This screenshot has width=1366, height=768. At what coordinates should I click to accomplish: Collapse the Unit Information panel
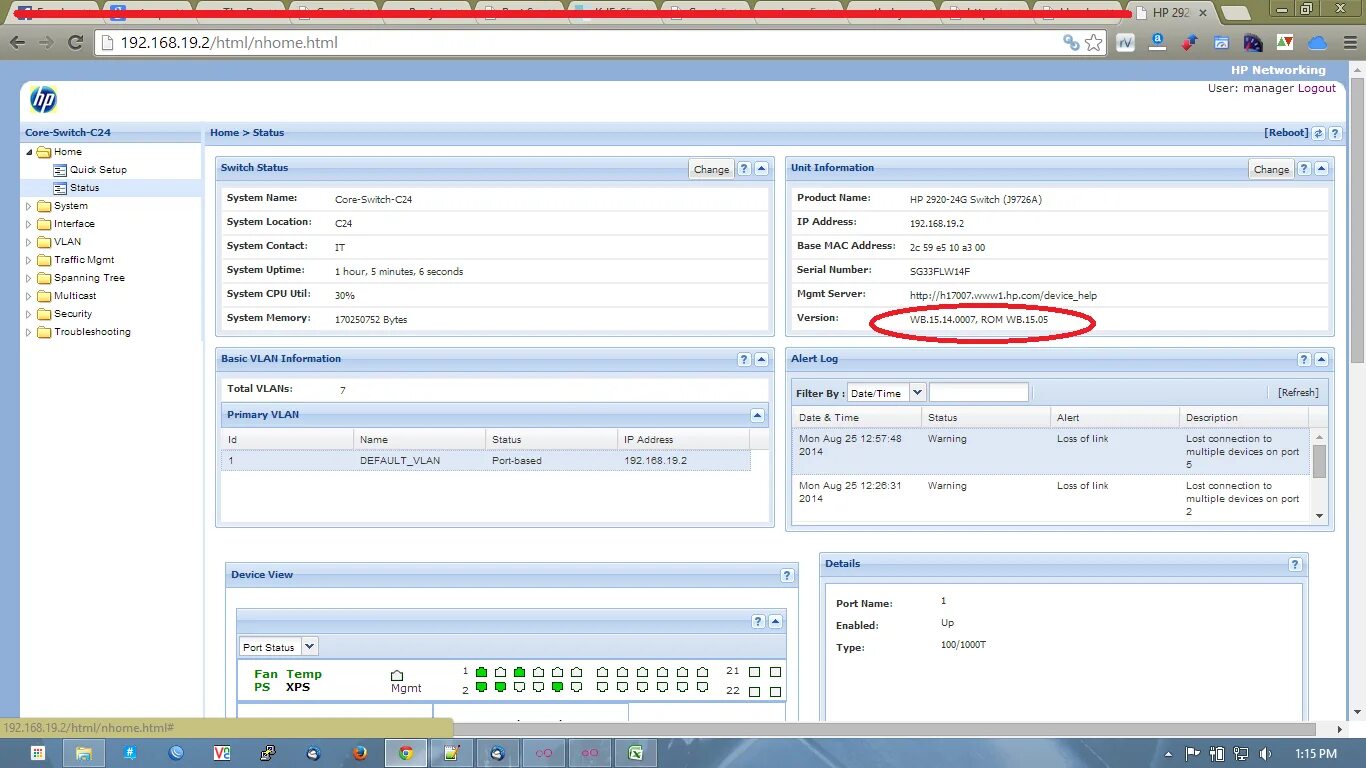[1321, 169]
